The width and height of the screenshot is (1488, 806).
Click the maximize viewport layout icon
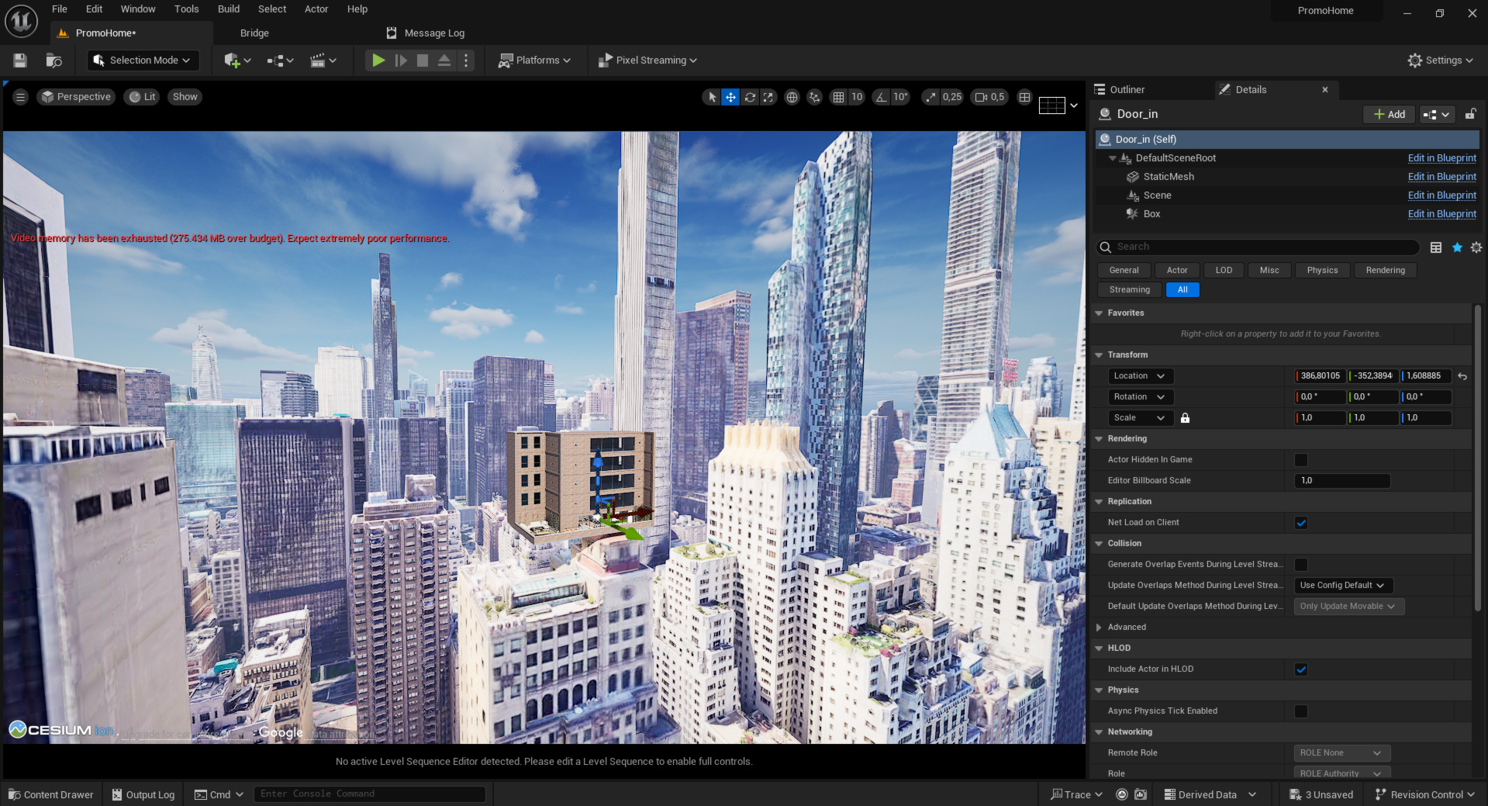click(x=1024, y=97)
